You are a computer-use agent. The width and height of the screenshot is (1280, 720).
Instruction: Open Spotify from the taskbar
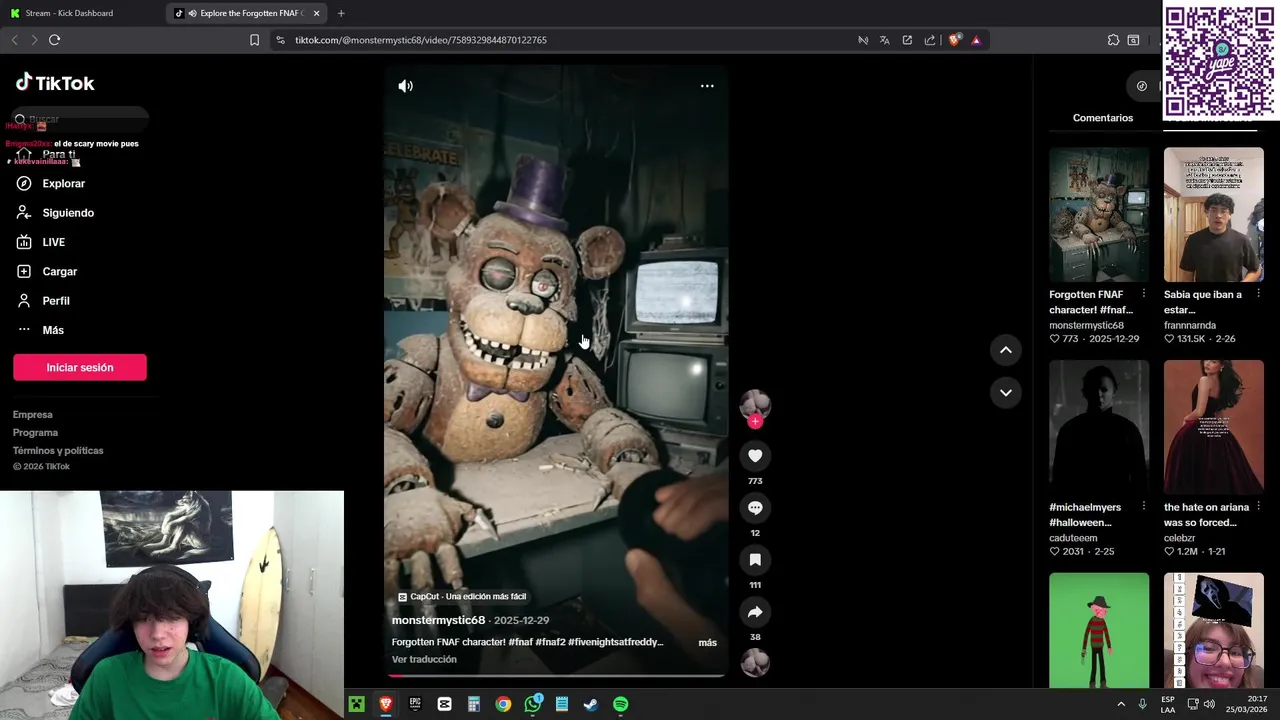pos(621,705)
